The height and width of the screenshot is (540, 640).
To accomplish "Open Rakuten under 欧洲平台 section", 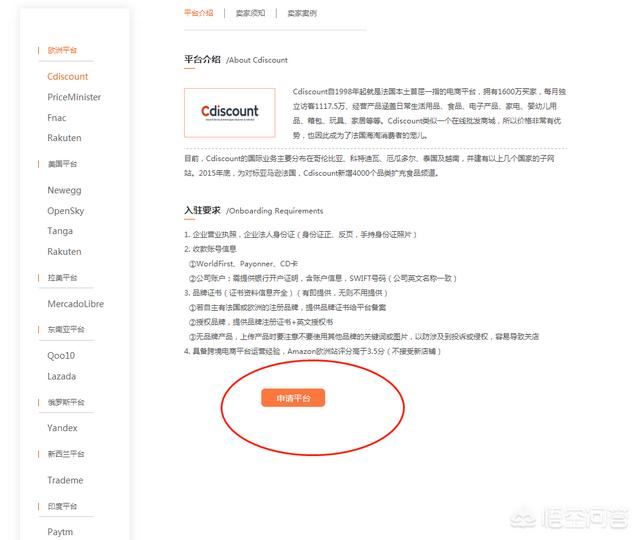I will 64,138.
